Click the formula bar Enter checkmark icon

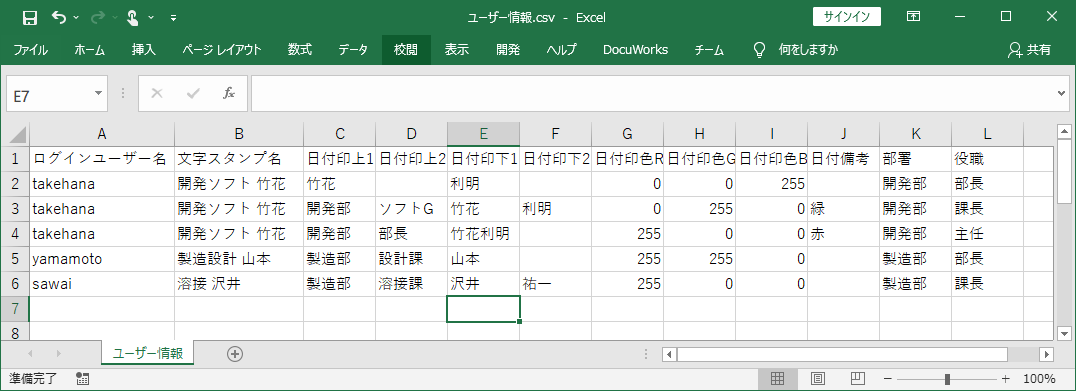click(x=193, y=93)
